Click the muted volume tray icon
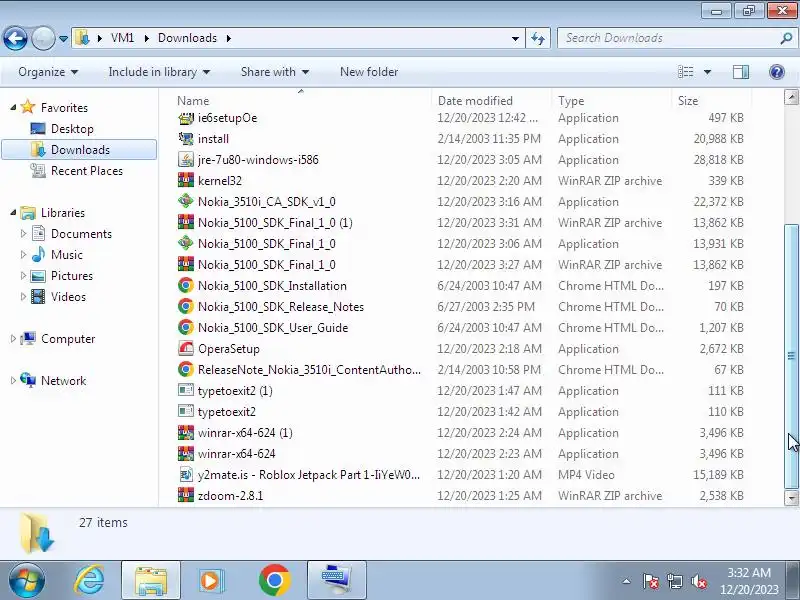800x600 pixels. [x=699, y=581]
